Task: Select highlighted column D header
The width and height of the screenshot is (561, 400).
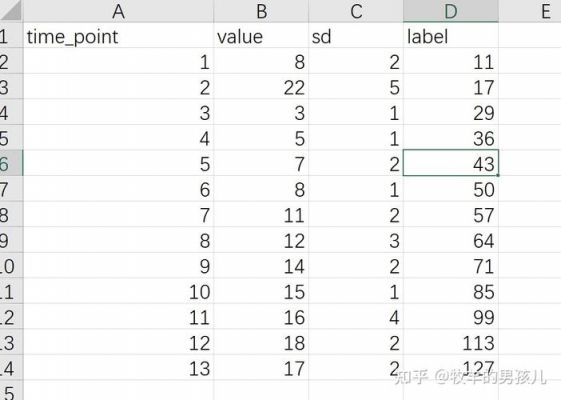Action: (451, 11)
